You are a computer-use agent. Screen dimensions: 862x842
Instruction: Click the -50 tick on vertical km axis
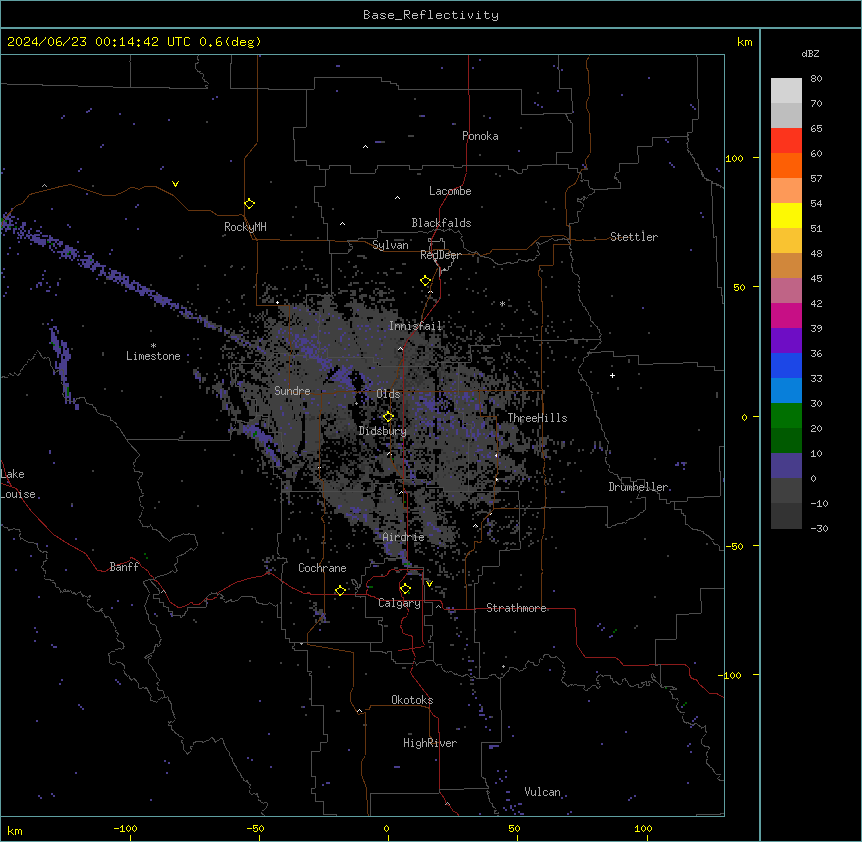click(x=734, y=546)
